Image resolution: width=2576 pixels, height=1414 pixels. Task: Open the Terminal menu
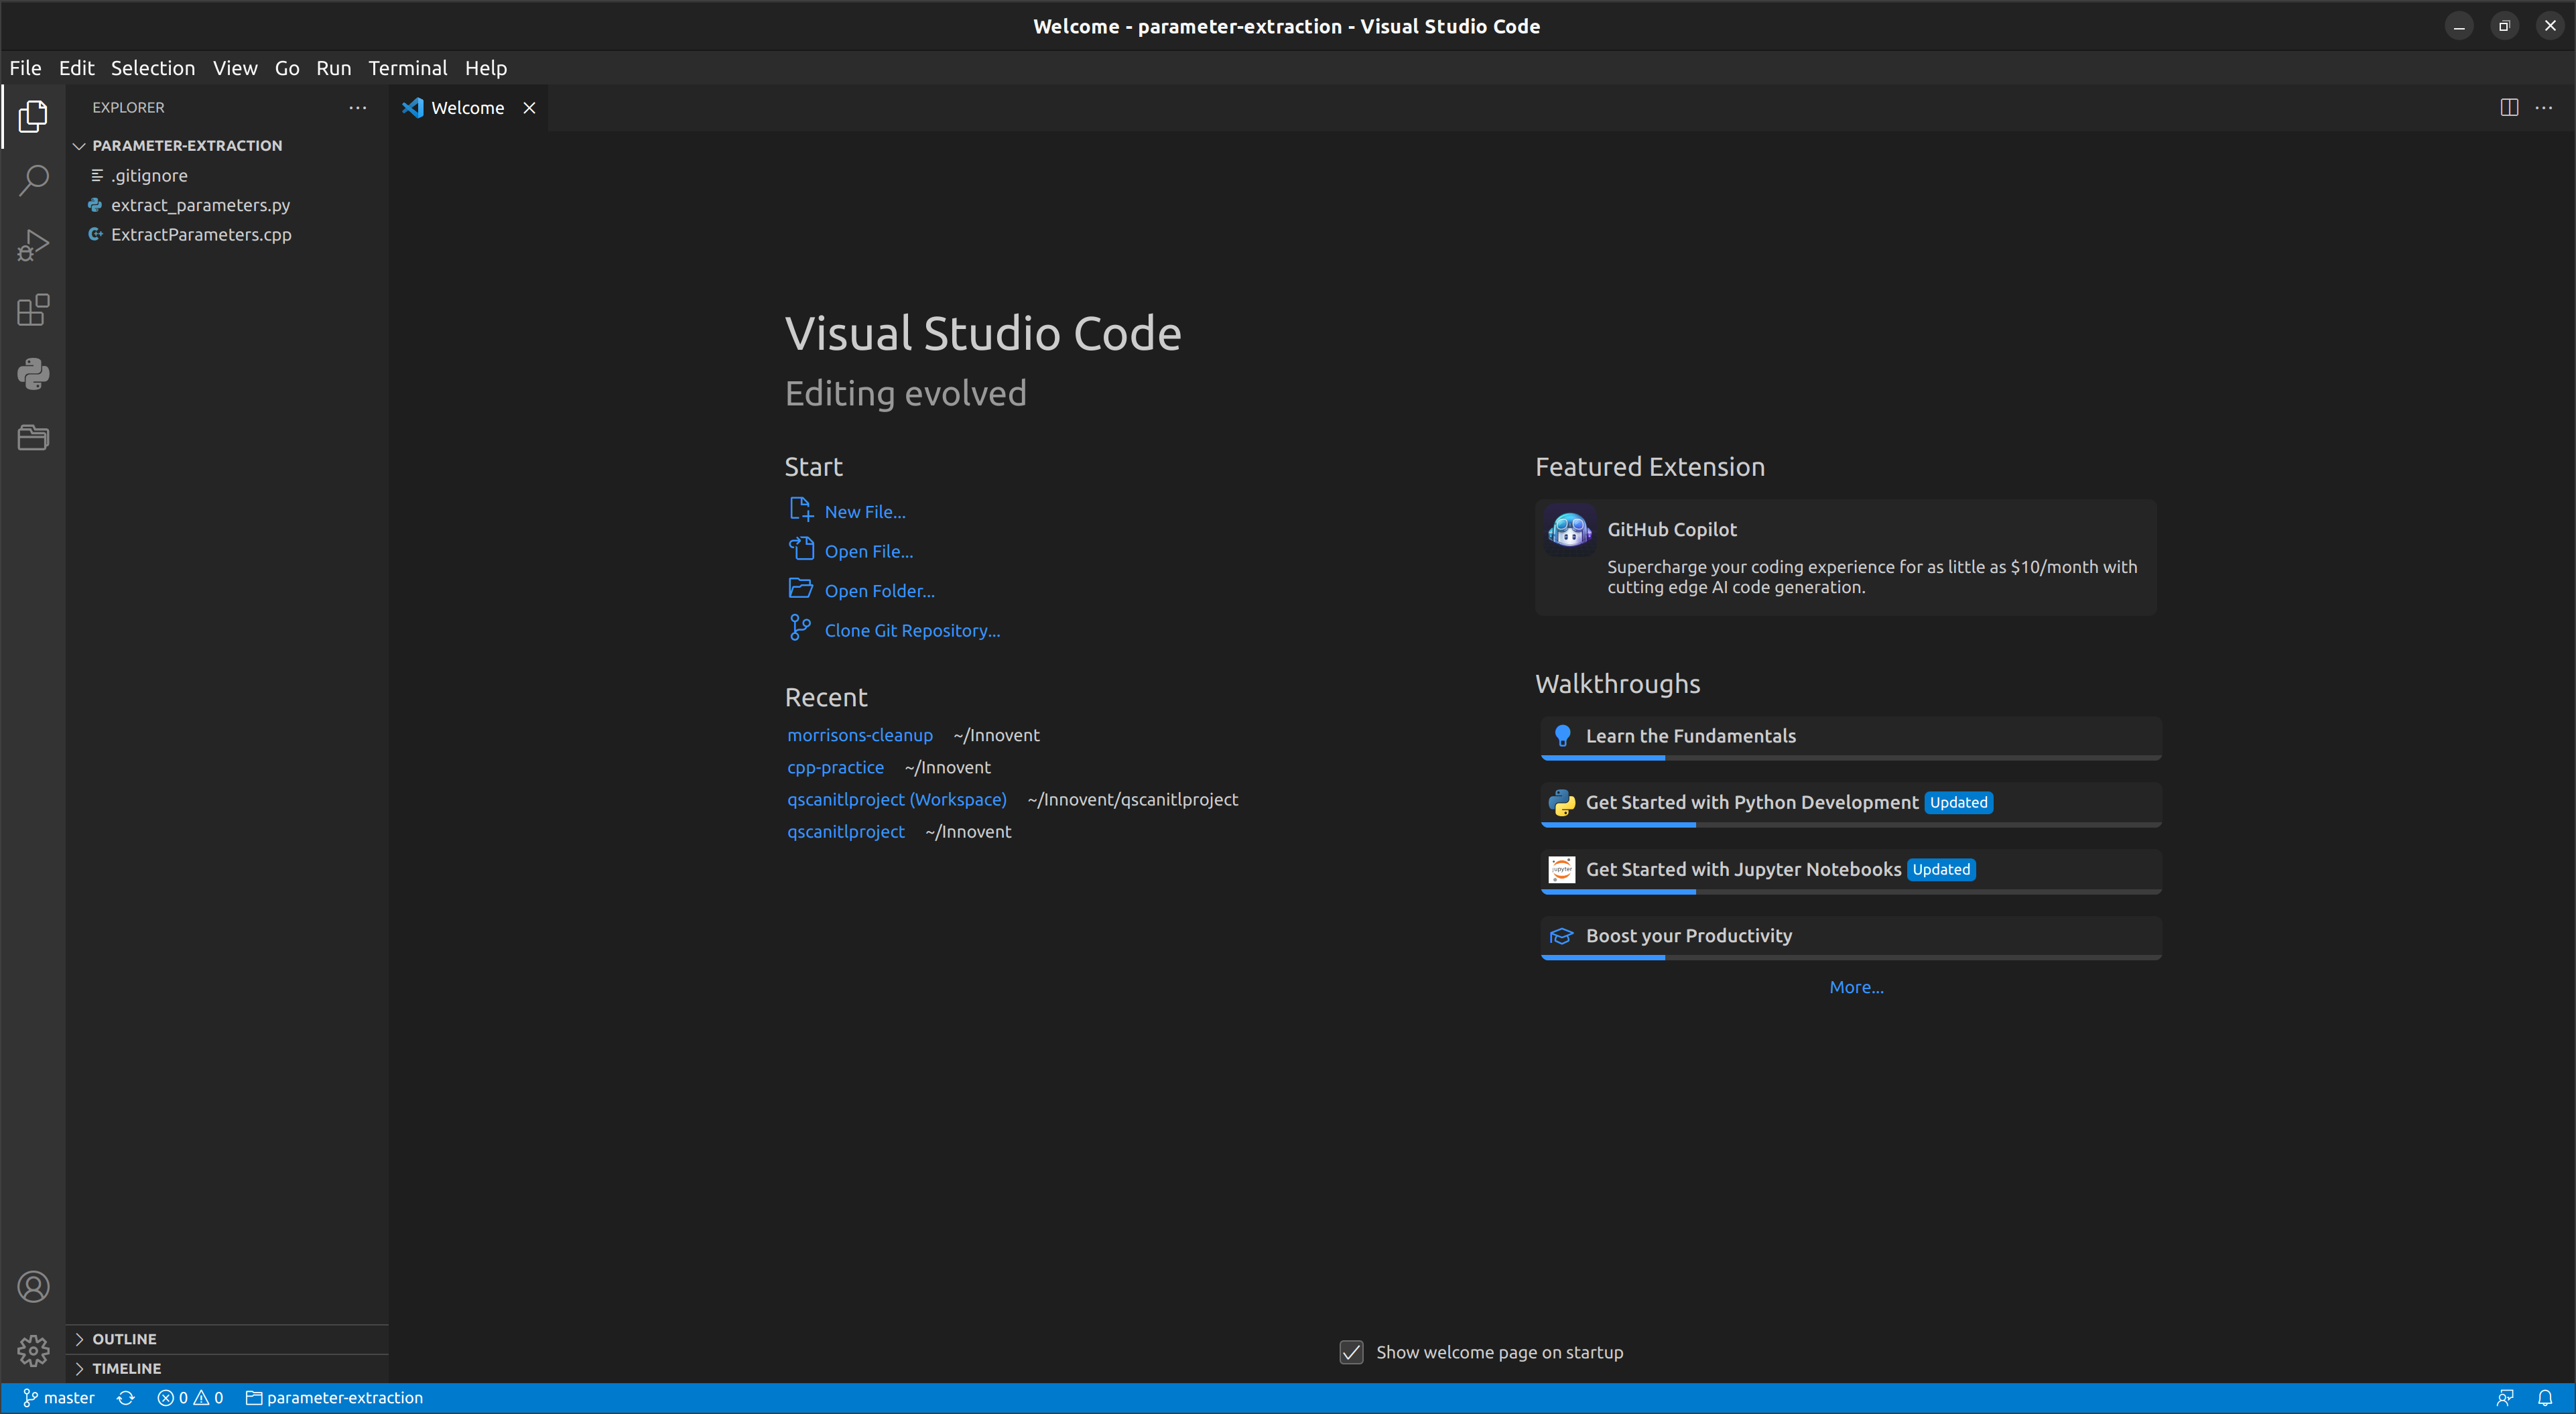coord(407,68)
